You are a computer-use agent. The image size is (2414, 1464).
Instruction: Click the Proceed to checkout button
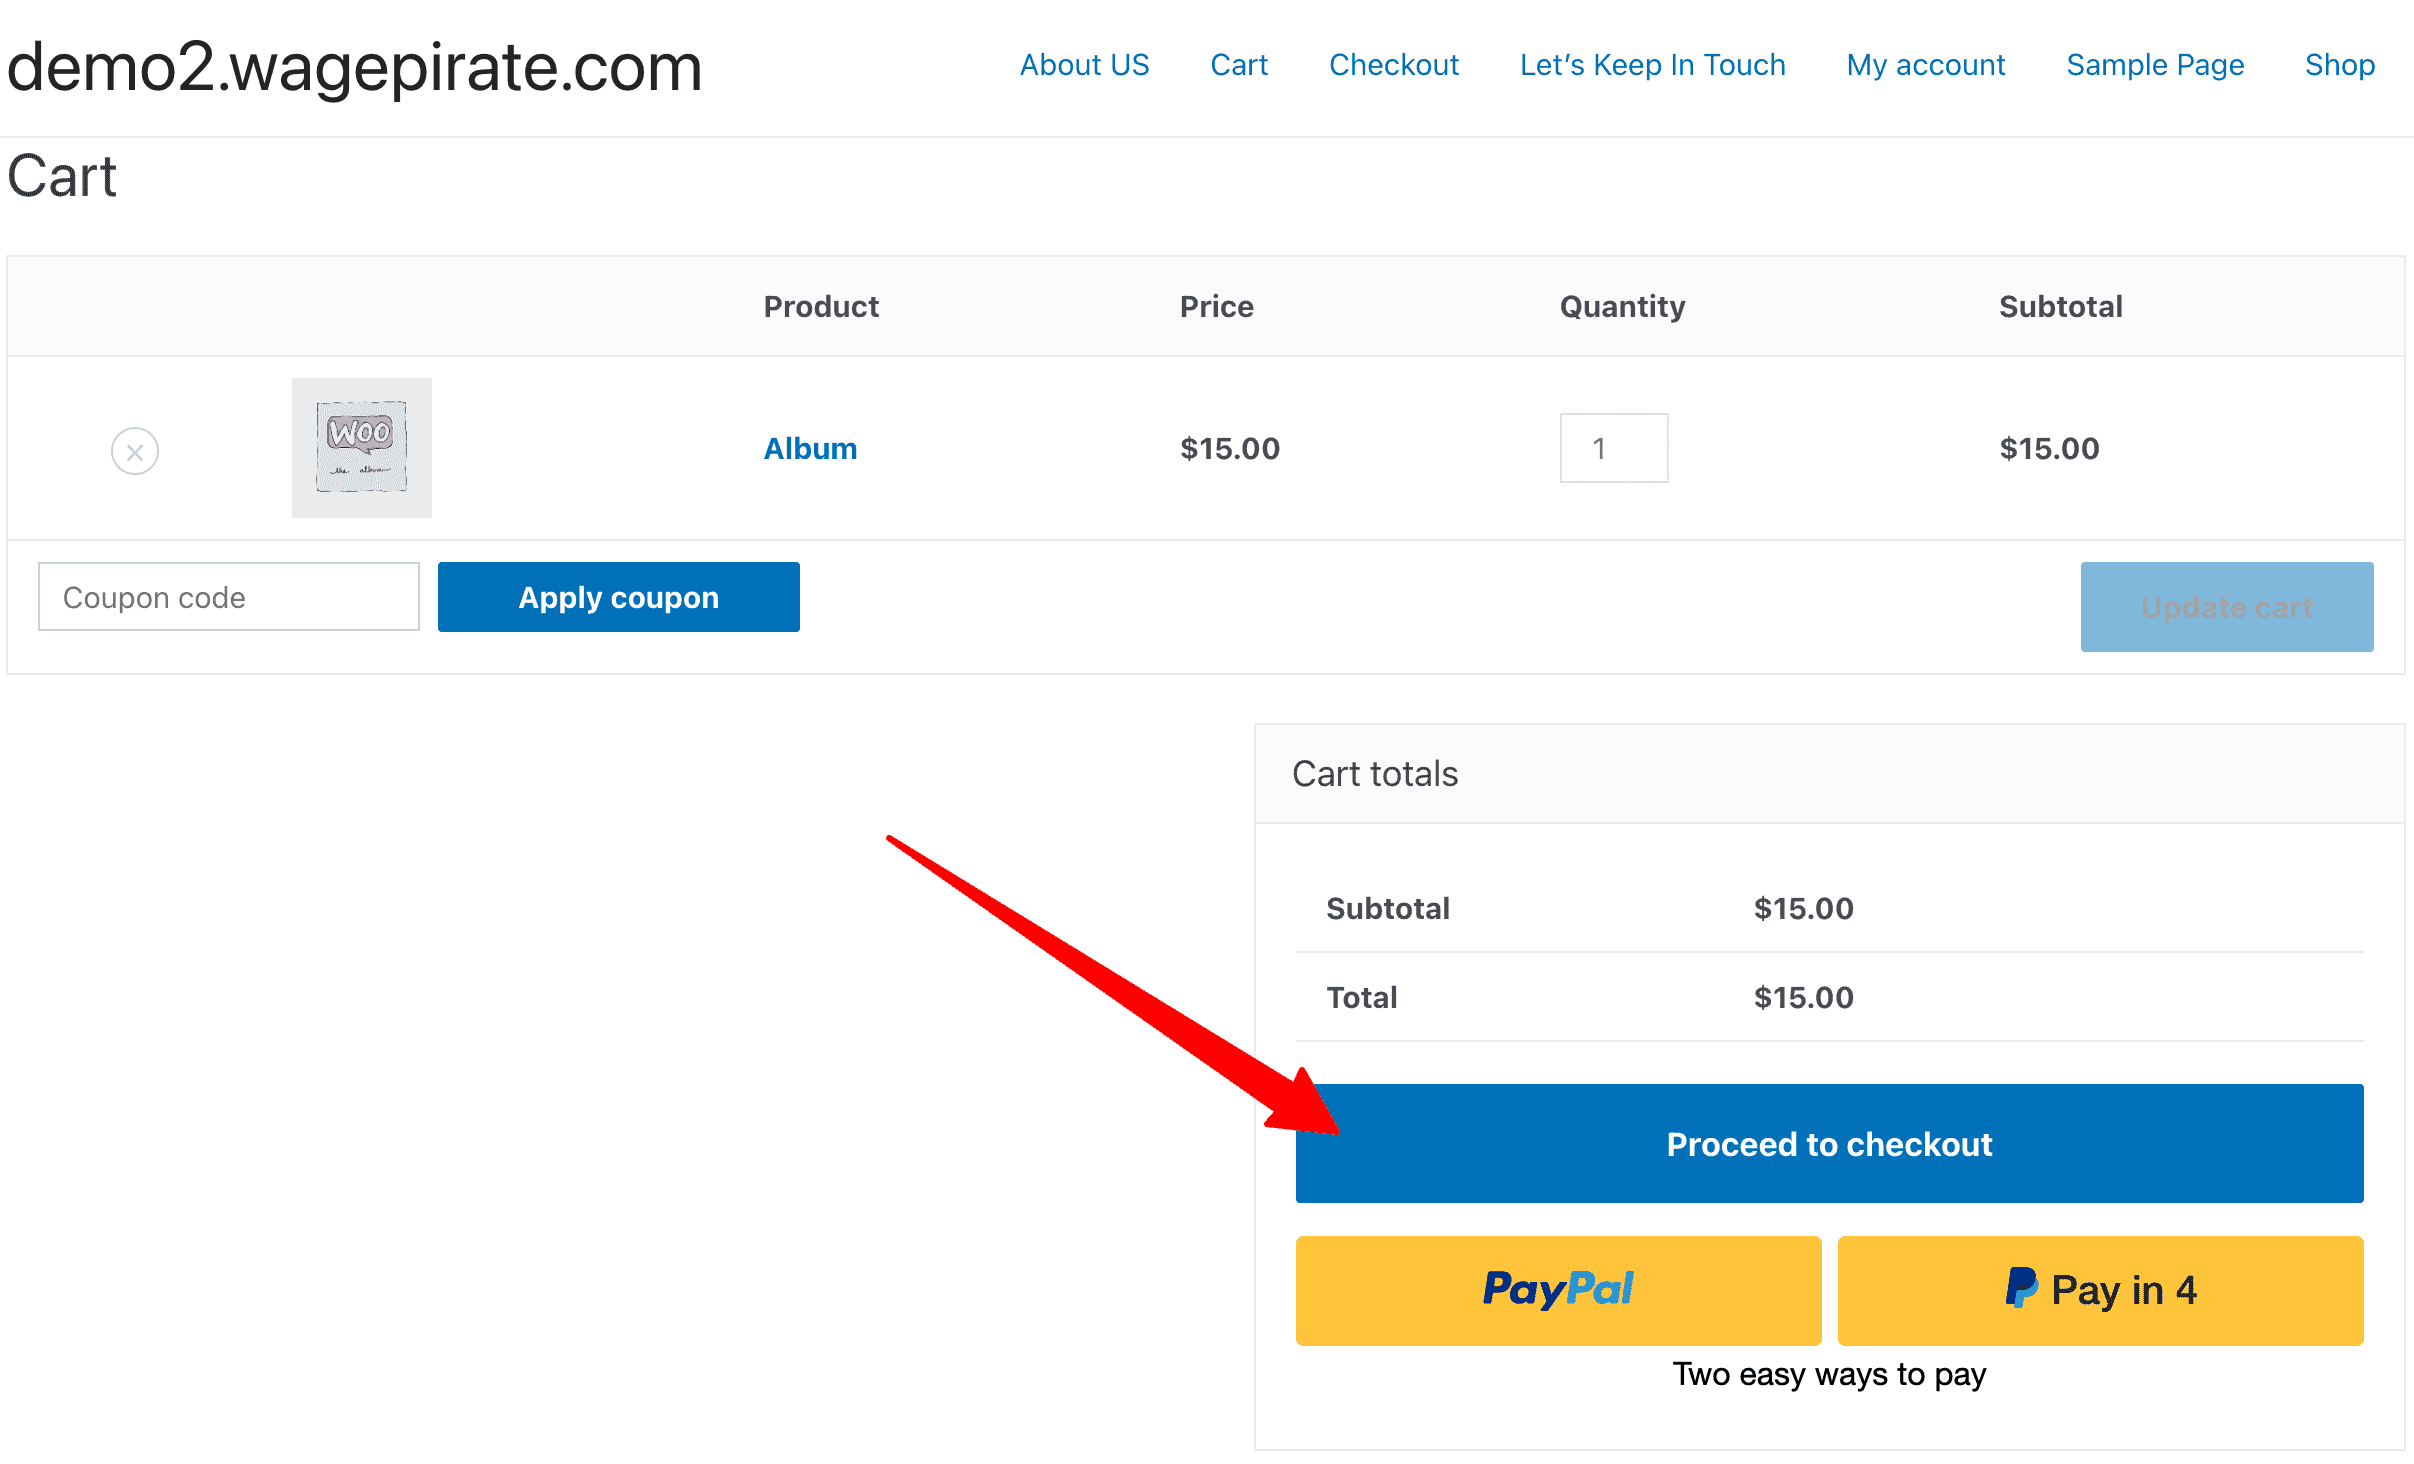[x=1829, y=1143]
